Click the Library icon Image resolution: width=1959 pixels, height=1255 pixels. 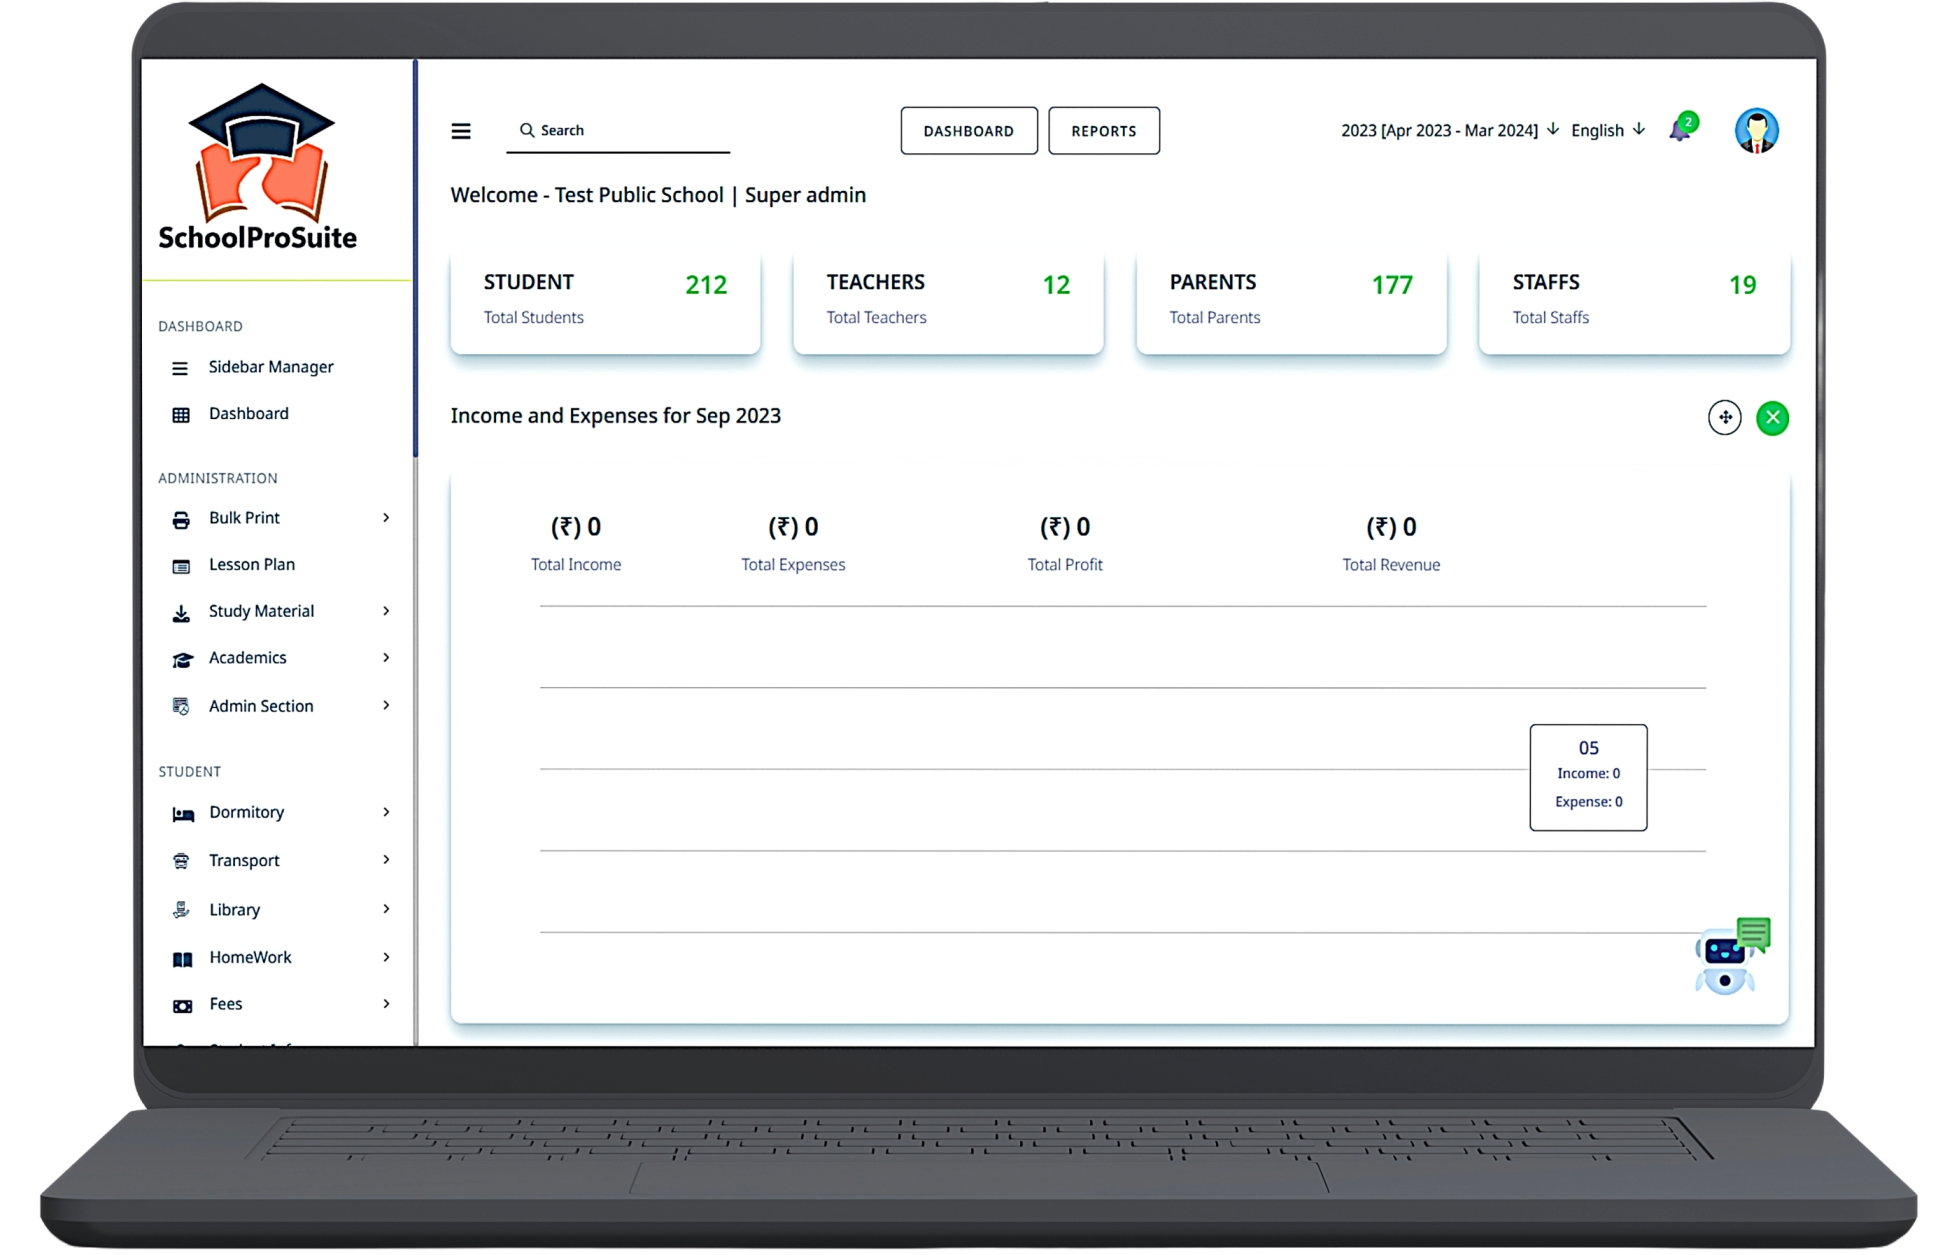(181, 910)
